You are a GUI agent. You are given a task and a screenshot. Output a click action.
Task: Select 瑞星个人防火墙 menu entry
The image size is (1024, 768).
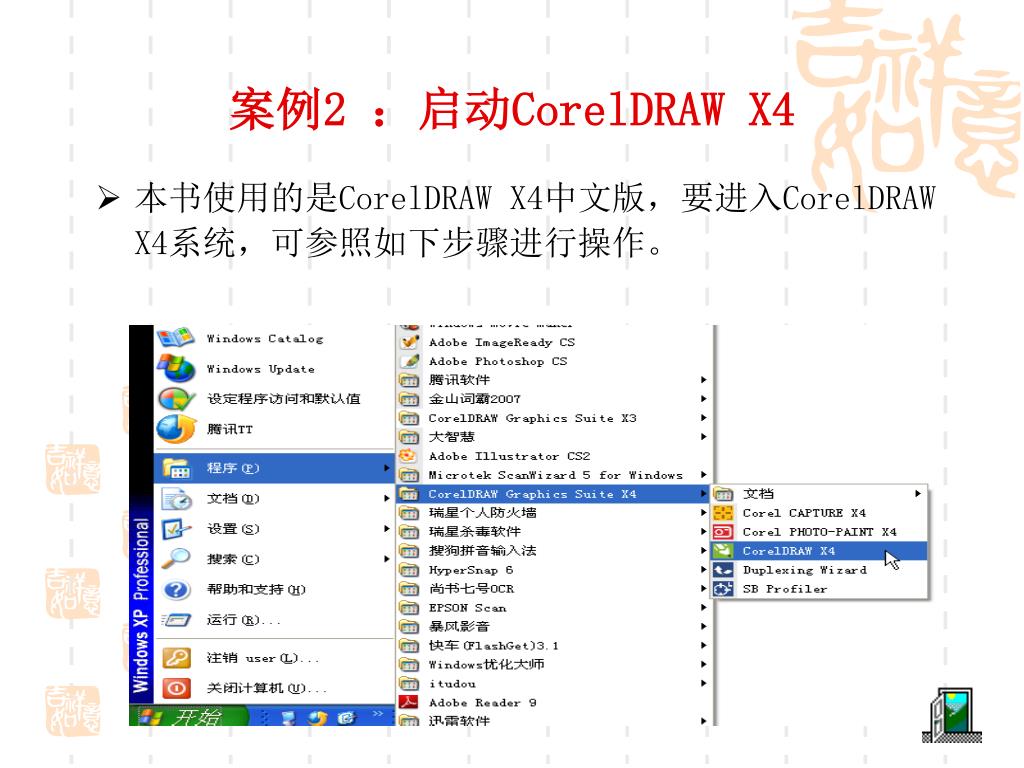[x=554, y=513]
